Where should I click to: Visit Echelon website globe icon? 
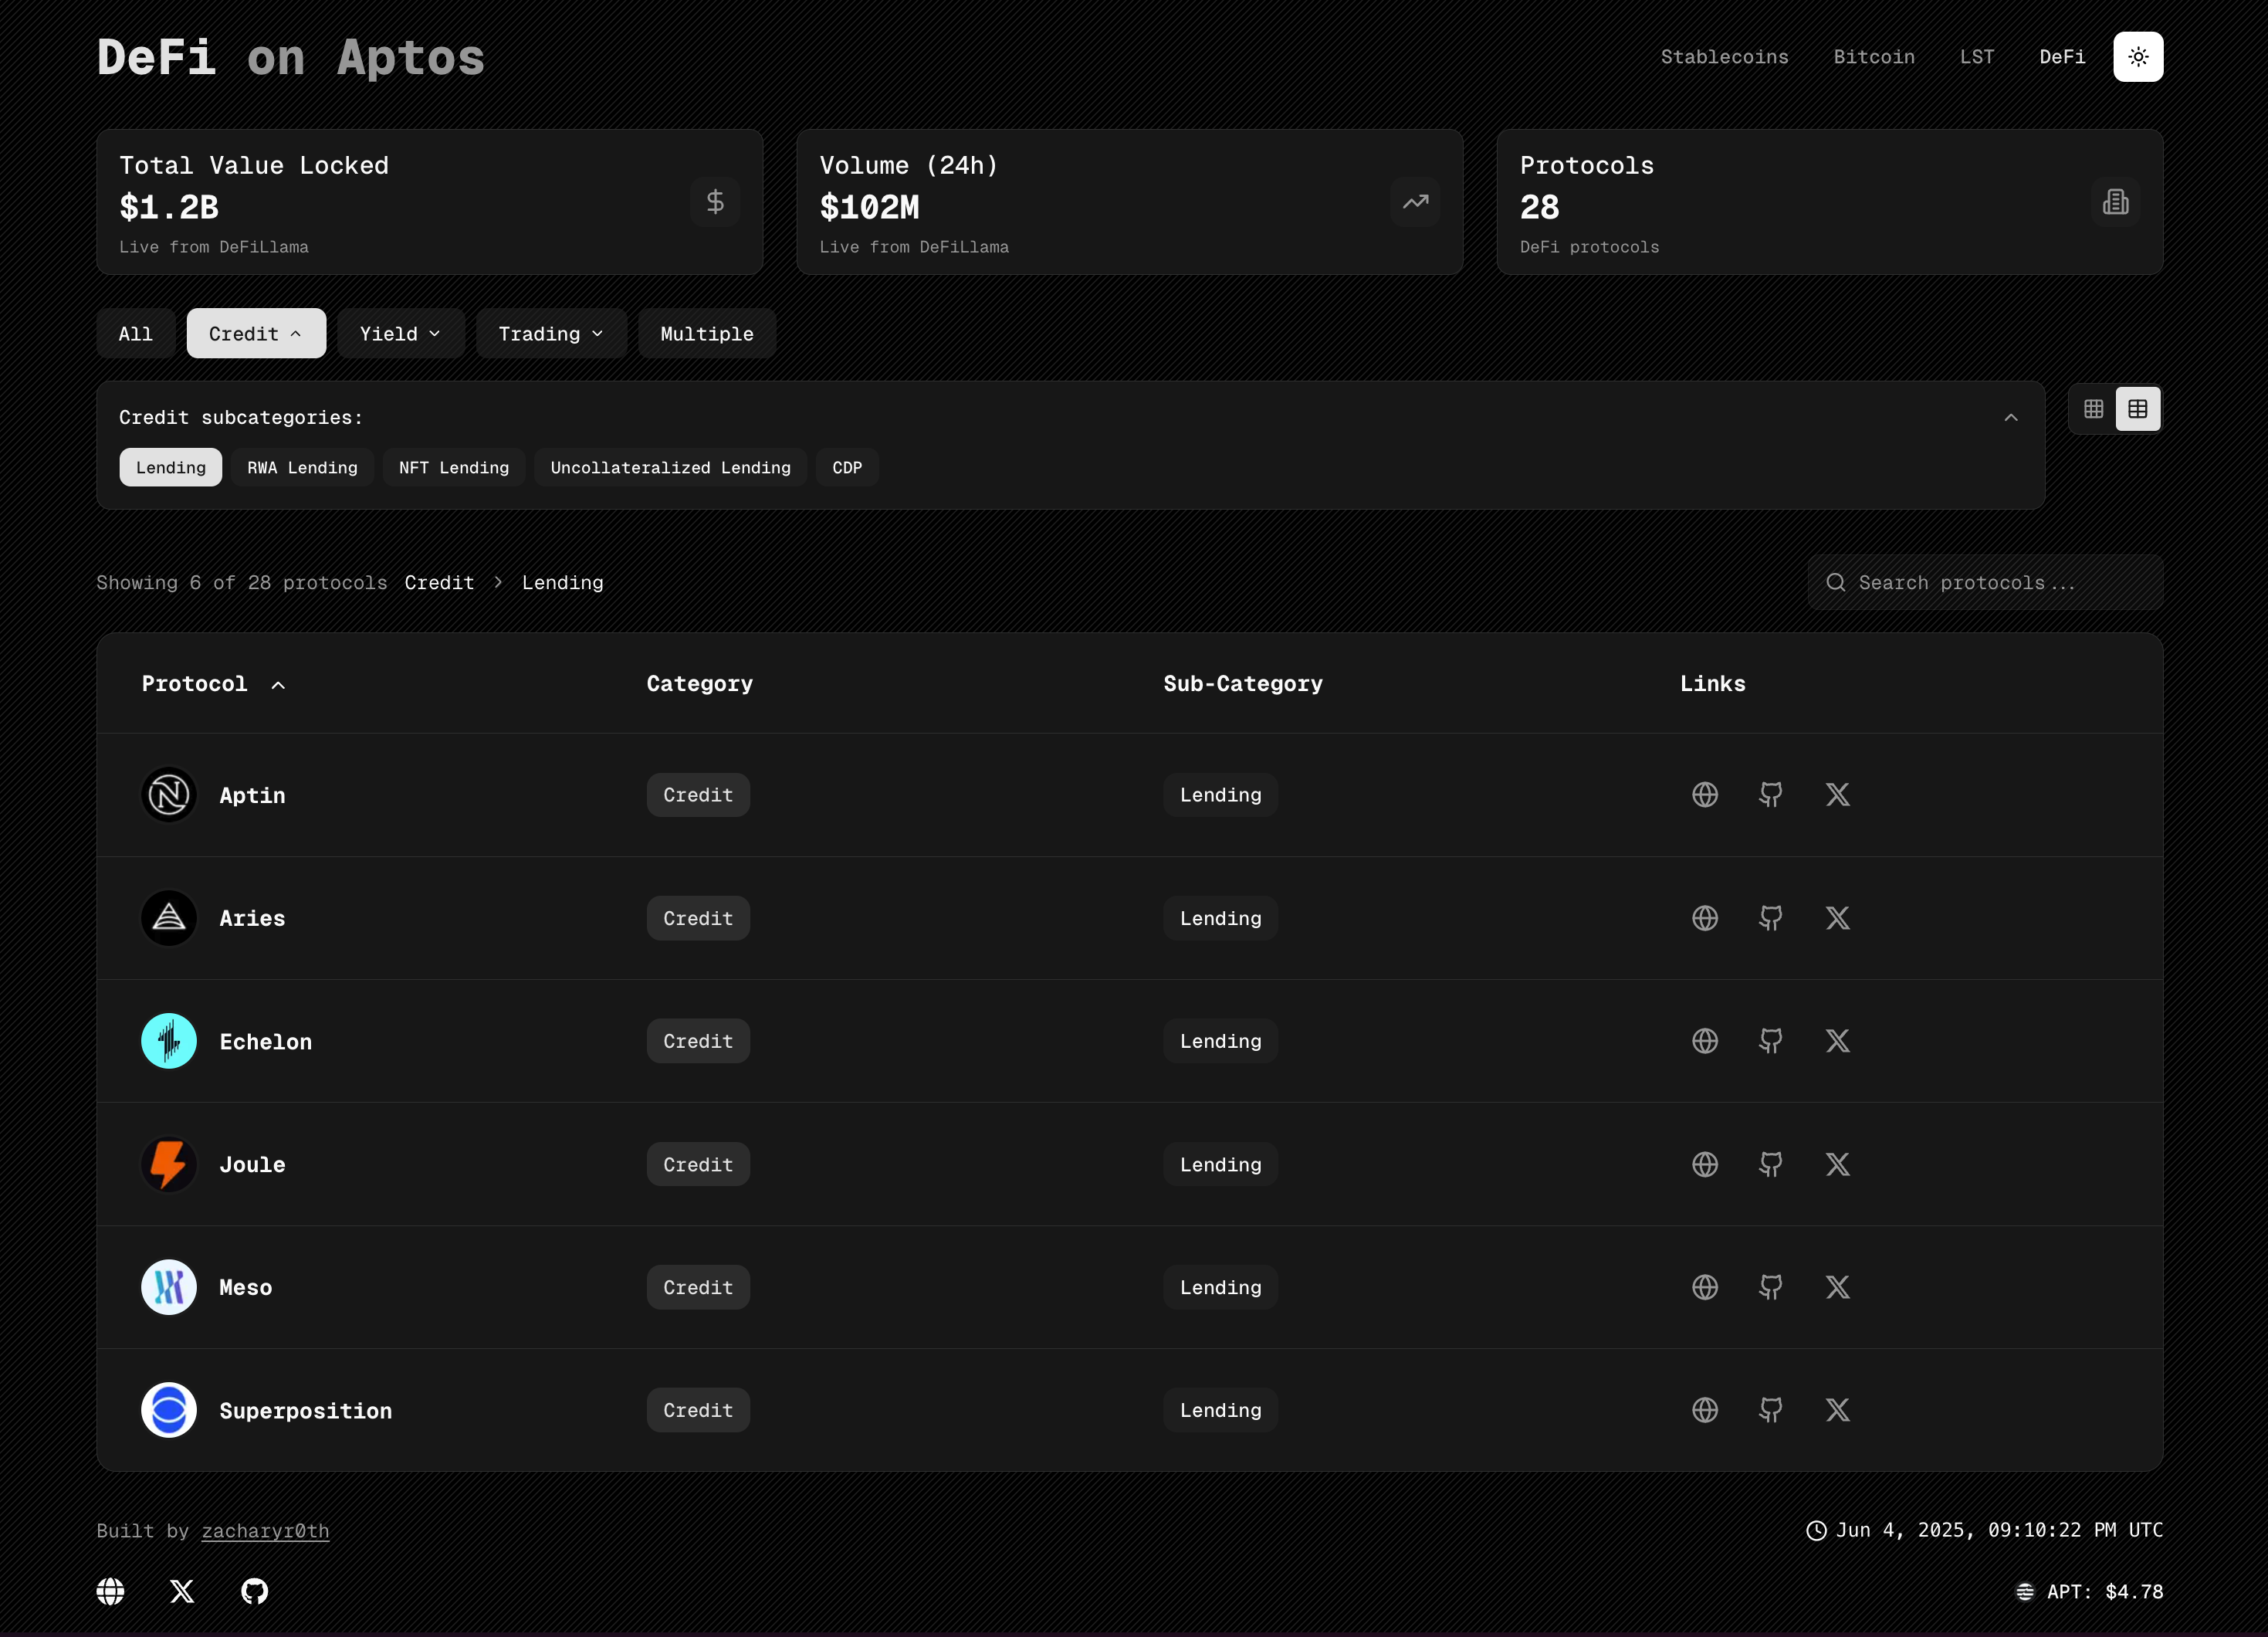[1705, 1041]
